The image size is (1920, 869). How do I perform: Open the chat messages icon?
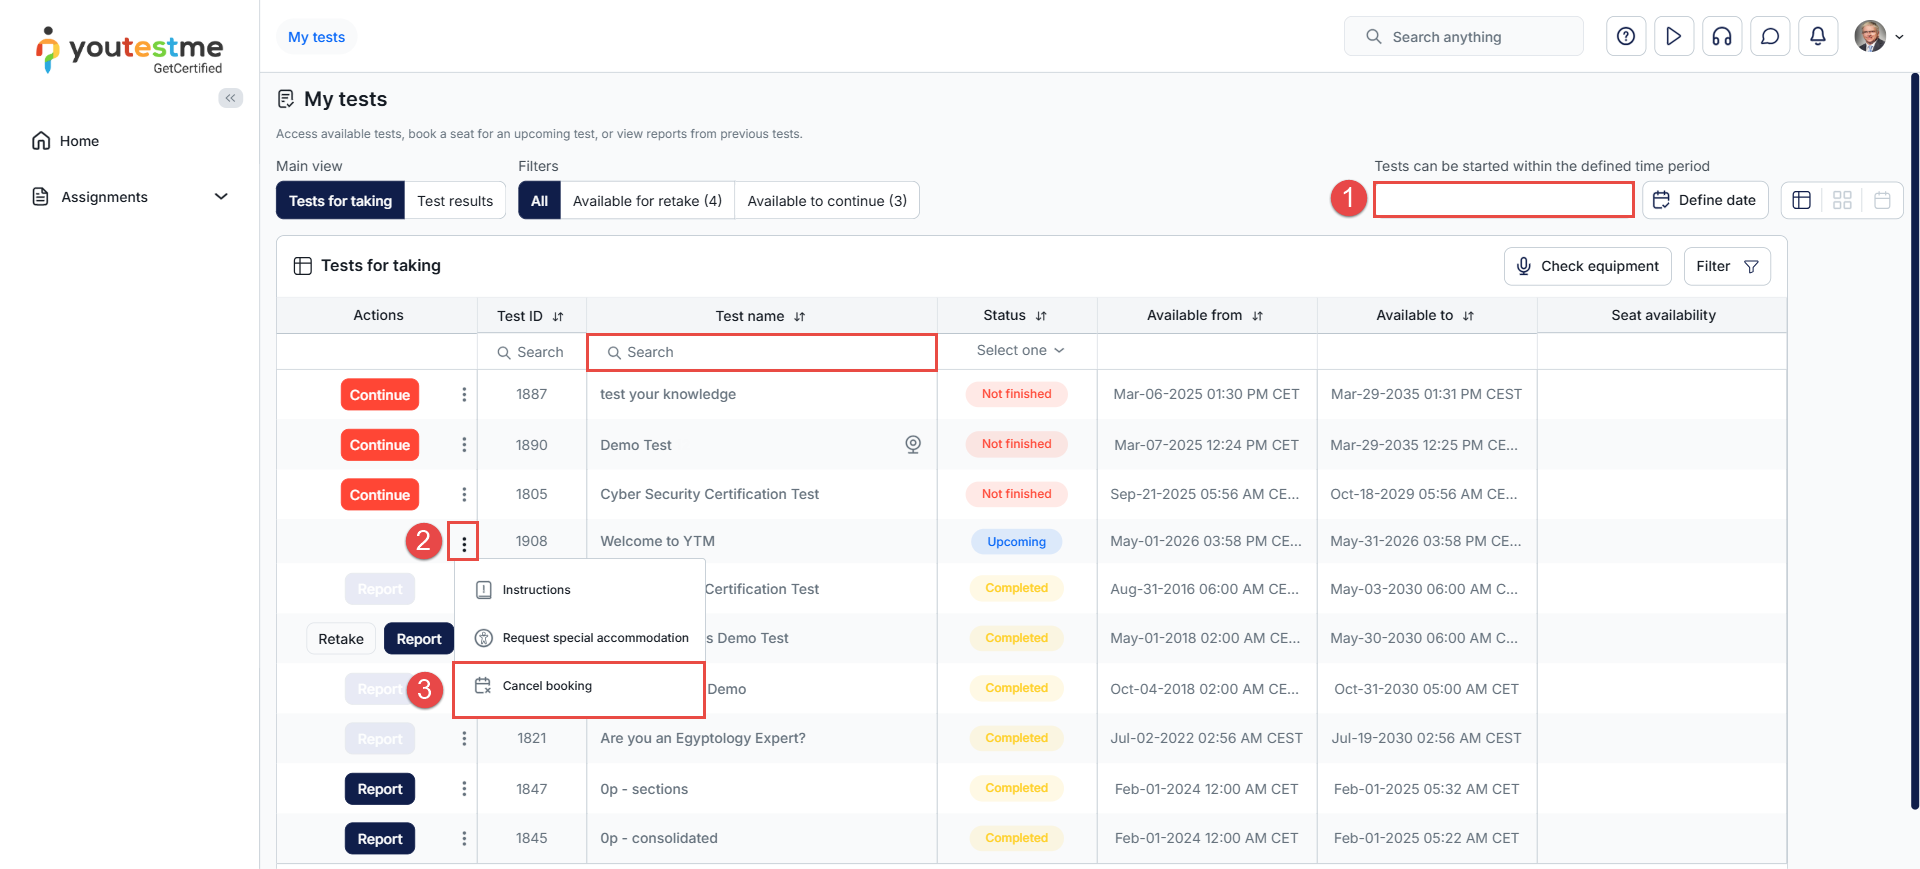(x=1770, y=37)
